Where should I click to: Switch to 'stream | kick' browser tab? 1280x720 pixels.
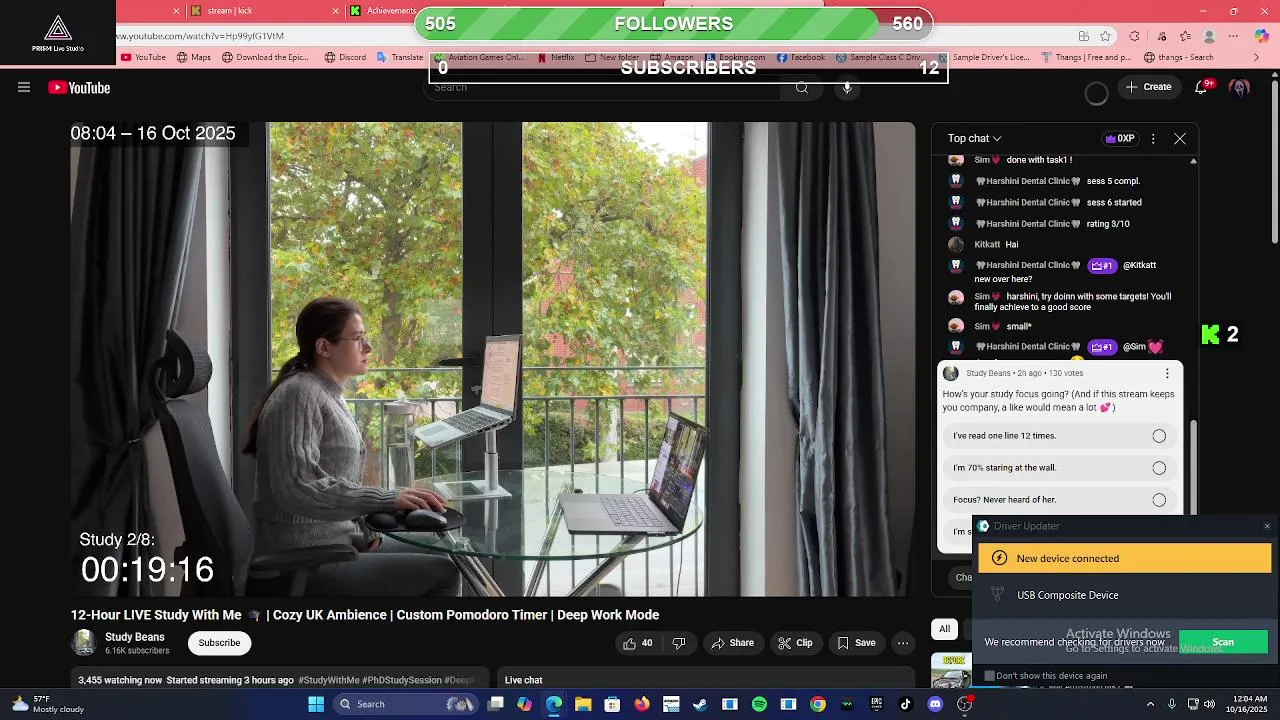pyautogui.click(x=263, y=11)
